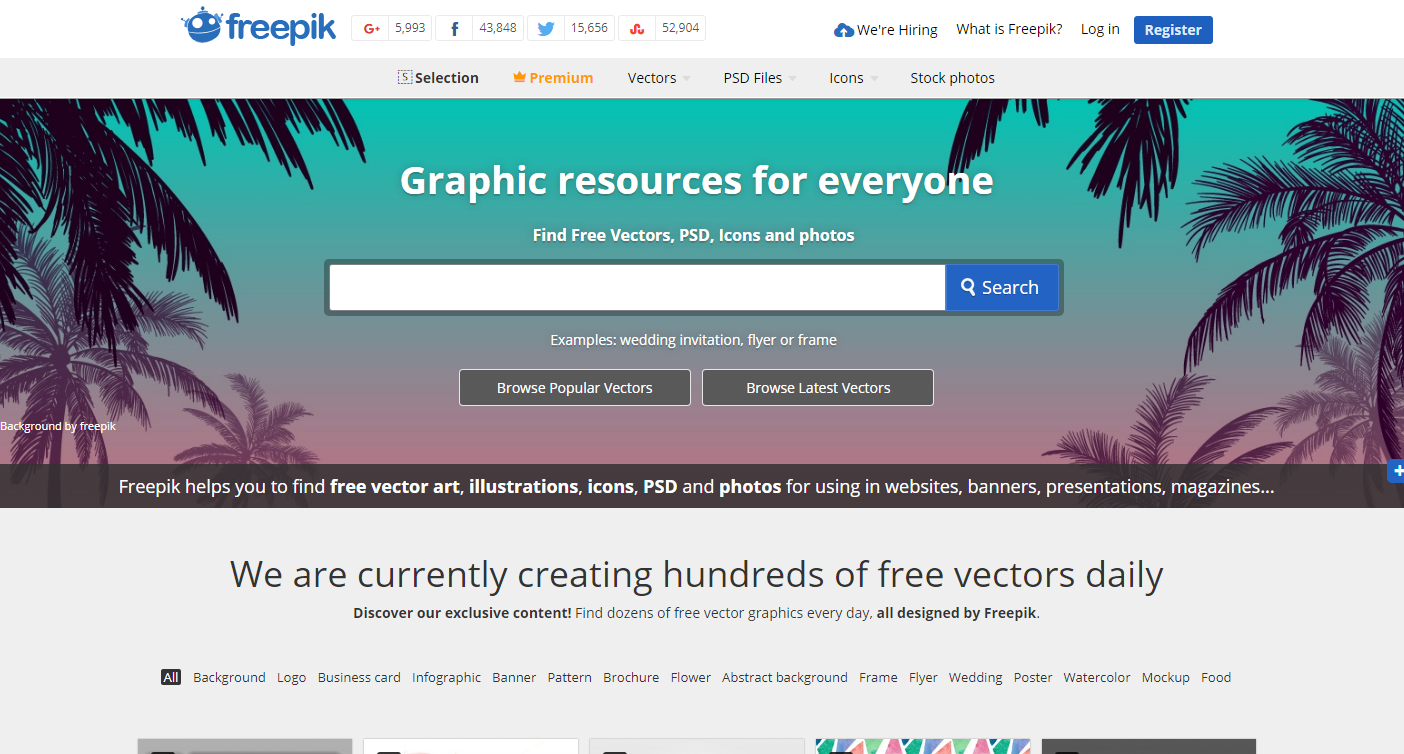Screen dimensions: 1404x754
Task: Click the Twitter share icon
Action: pyautogui.click(x=545, y=29)
